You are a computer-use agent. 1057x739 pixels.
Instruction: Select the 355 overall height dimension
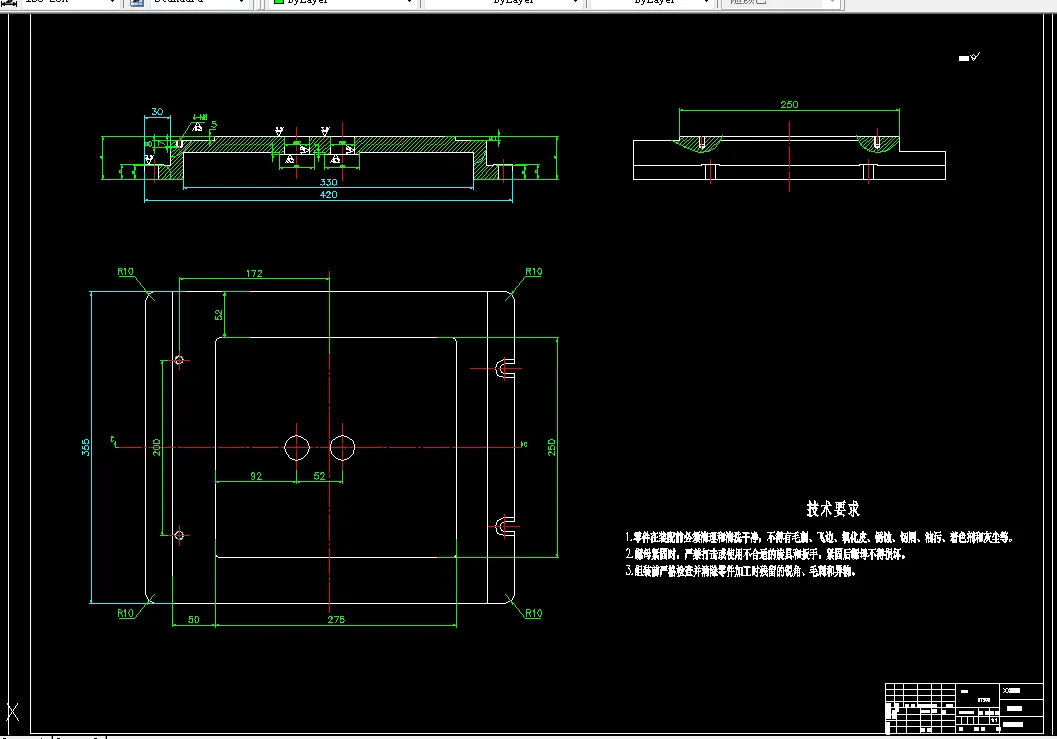tap(86, 447)
